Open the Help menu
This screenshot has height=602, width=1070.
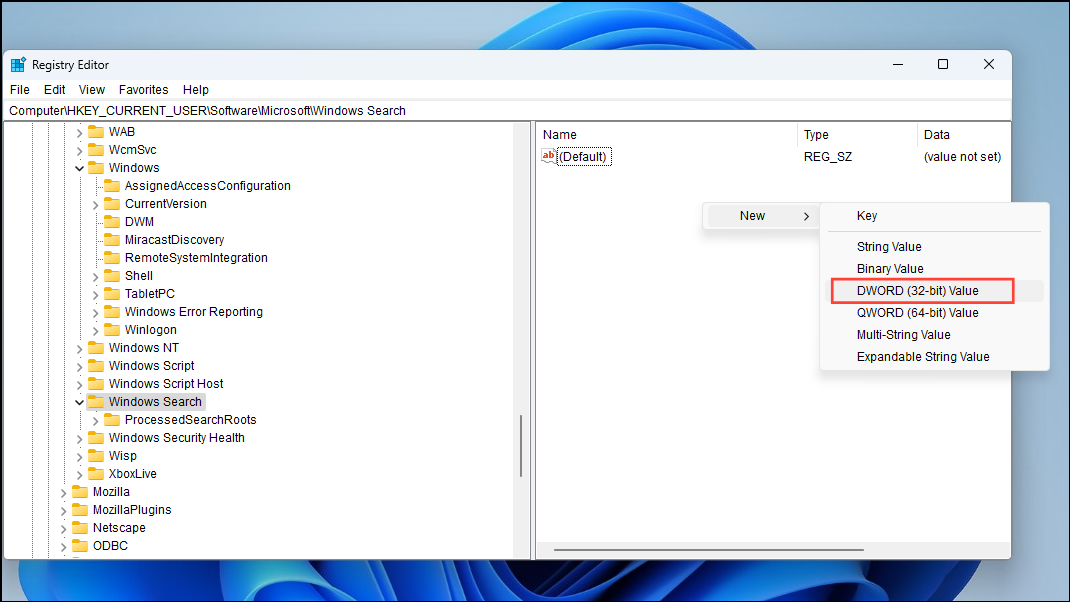point(196,89)
